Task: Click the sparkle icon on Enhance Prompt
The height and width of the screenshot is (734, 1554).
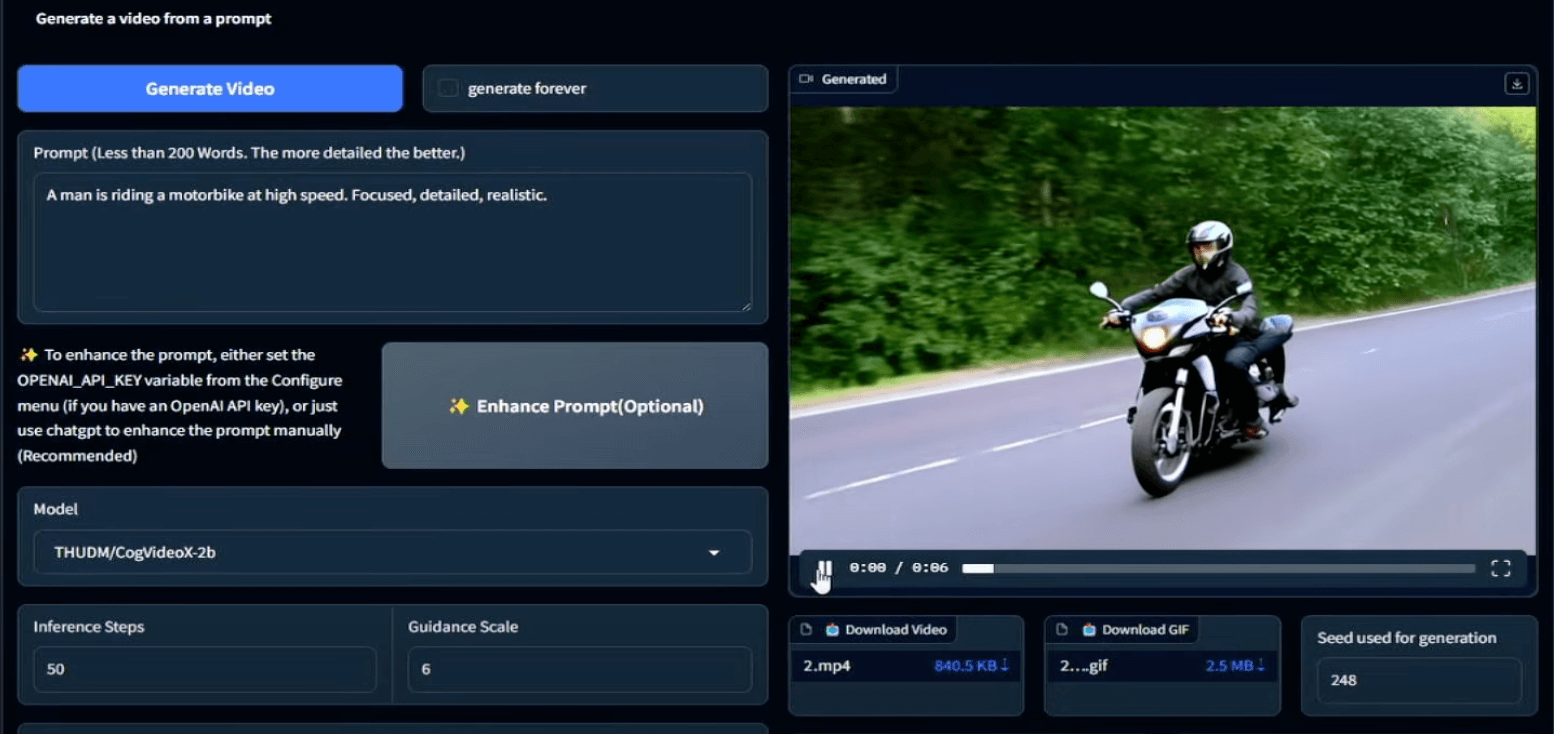Action: [459, 406]
